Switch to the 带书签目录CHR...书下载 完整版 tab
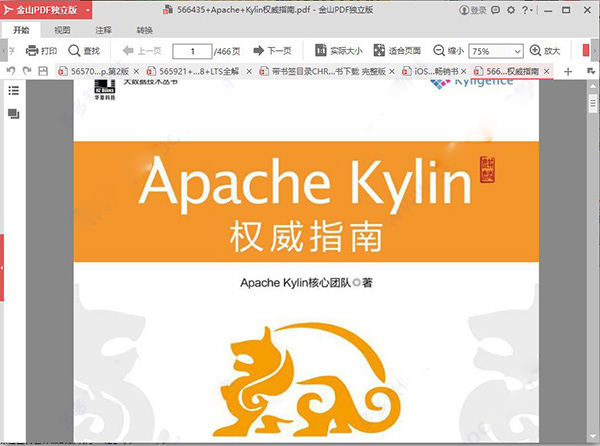The image size is (600, 446). [x=323, y=71]
